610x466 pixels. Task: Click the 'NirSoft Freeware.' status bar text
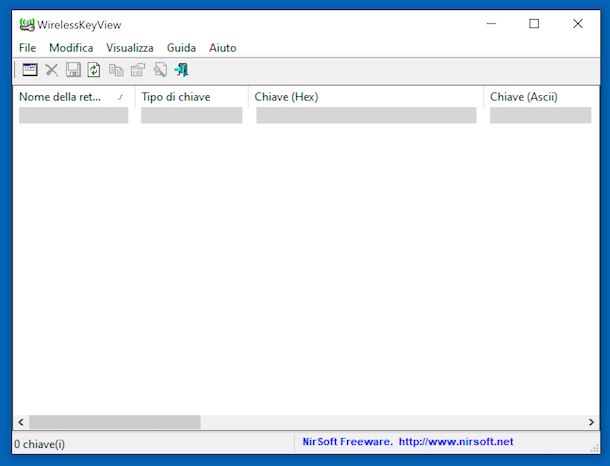tap(347, 442)
